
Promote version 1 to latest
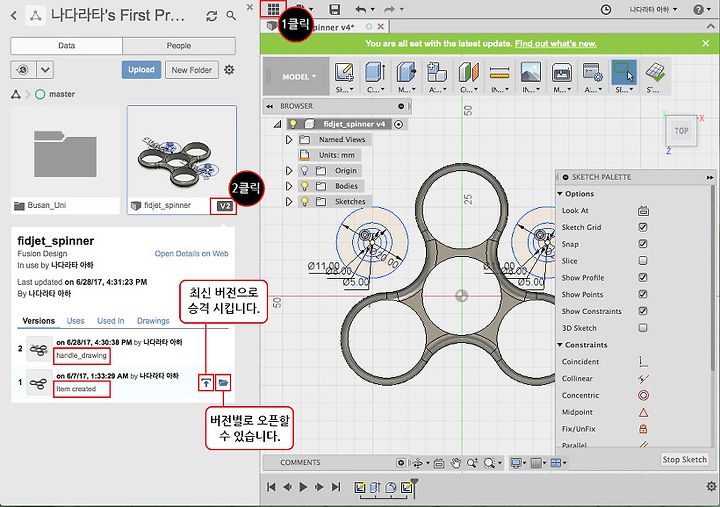tap(206, 383)
